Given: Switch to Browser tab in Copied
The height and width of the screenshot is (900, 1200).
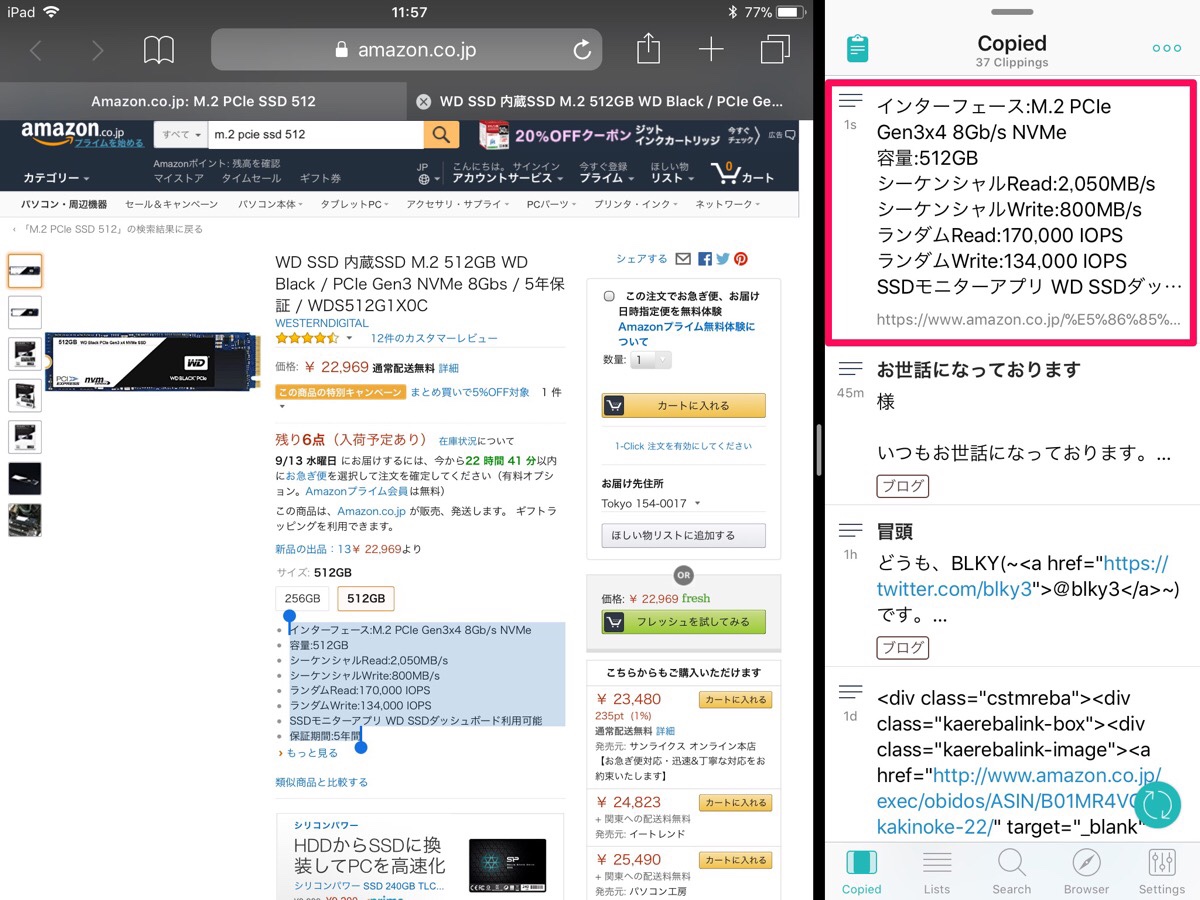Looking at the screenshot, I should 1086,871.
